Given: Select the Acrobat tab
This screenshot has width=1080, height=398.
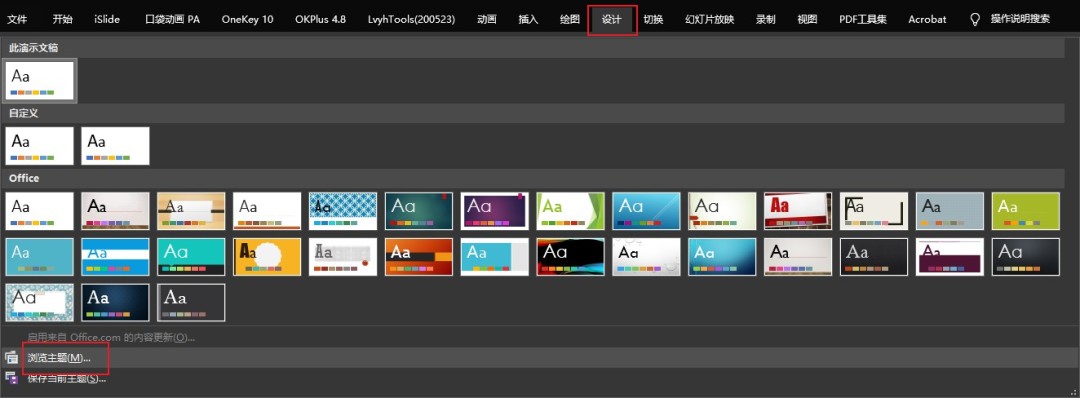Looking at the screenshot, I should click(927, 19).
